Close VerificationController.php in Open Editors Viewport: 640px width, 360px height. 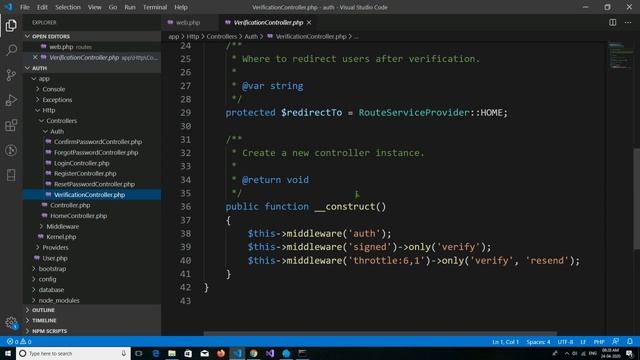[x=35, y=58]
